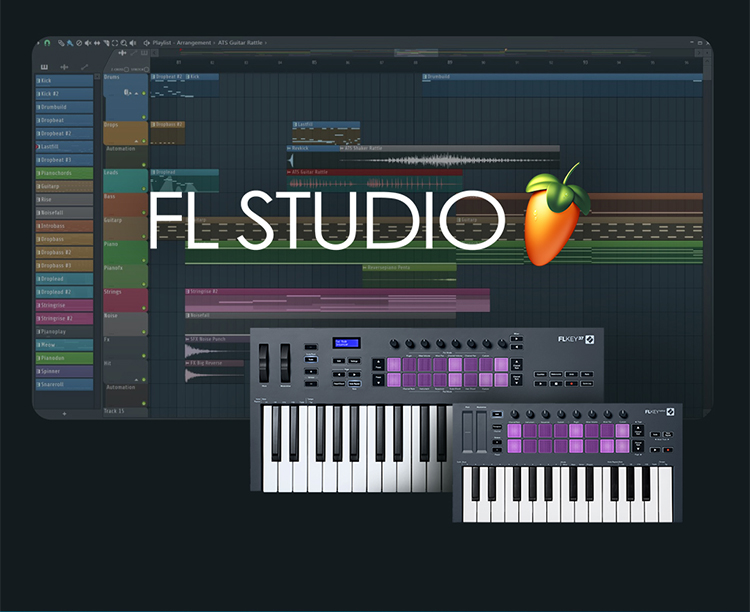This screenshot has height=612, width=750.
Task: Mute the Leads track
Action: [143, 189]
